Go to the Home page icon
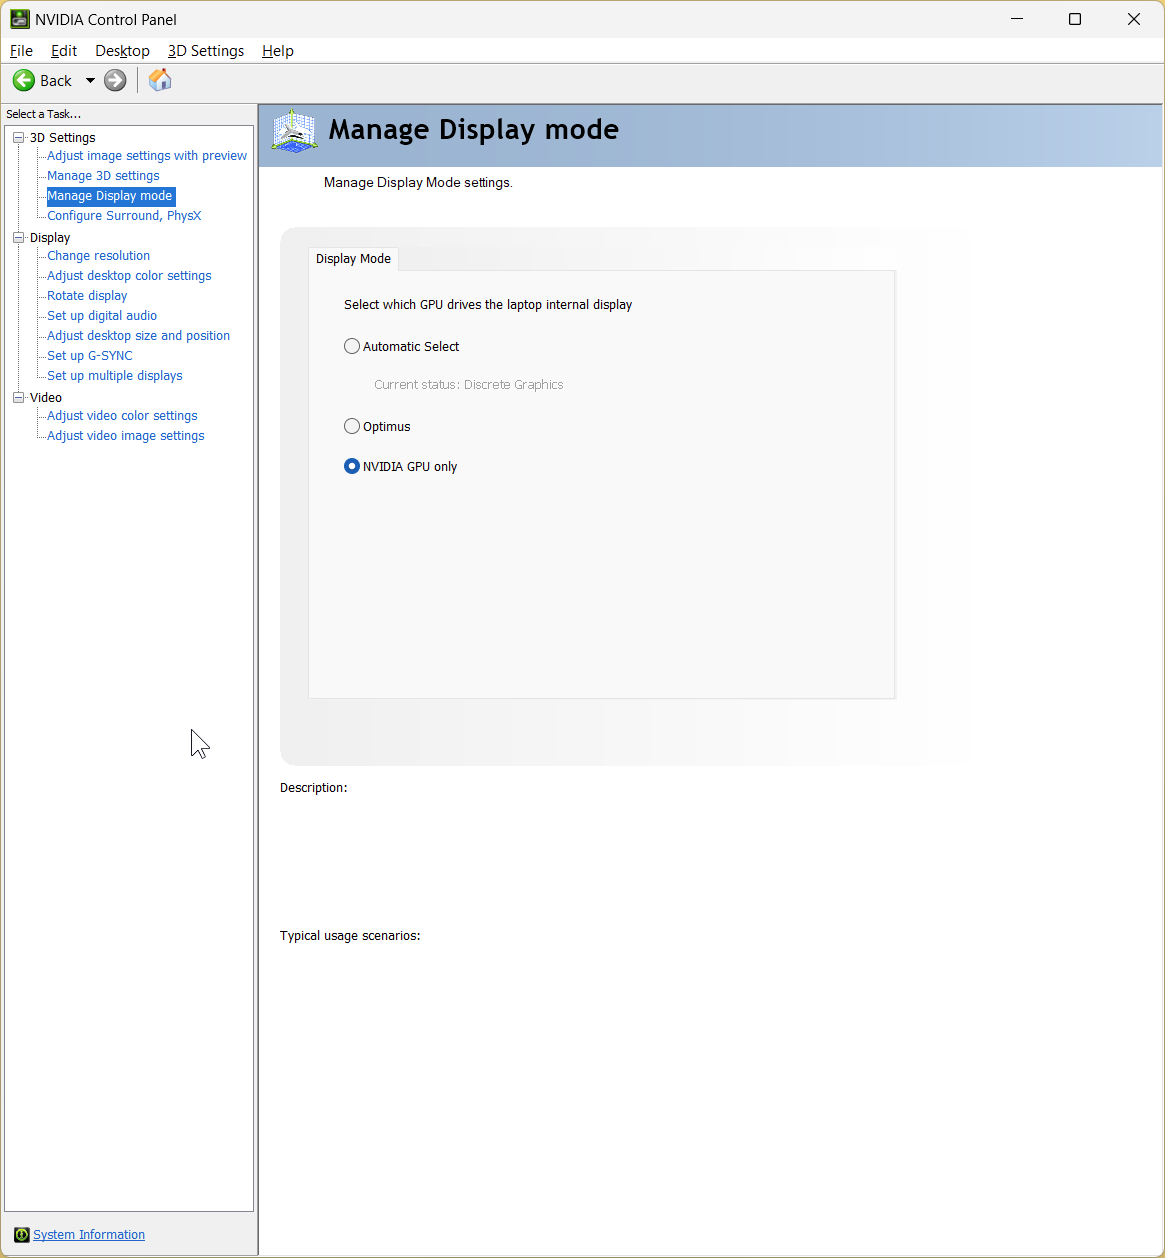The width and height of the screenshot is (1165, 1258). click(x=160, y=80)
